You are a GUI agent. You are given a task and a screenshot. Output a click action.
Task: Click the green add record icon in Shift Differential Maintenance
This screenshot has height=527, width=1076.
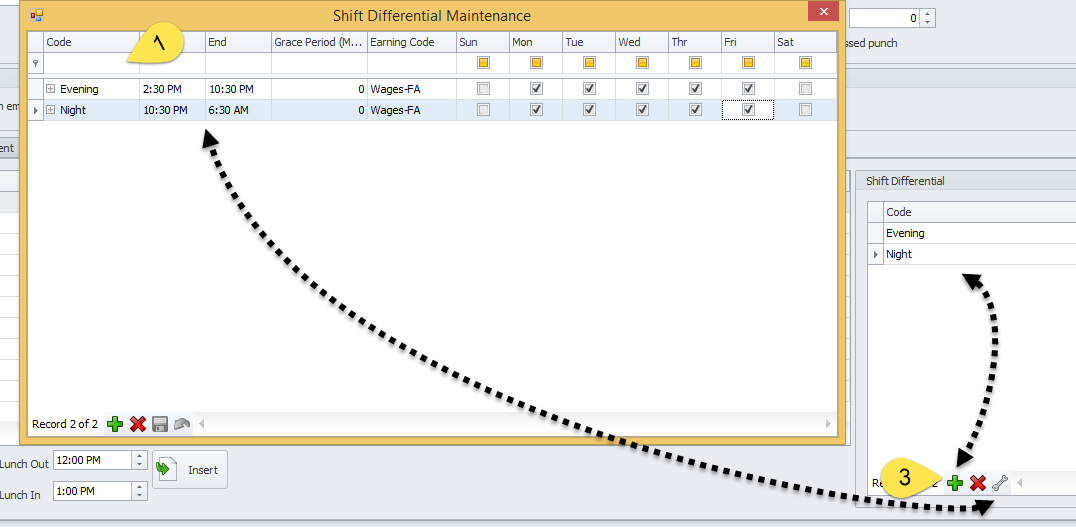click(x=115, y=425)
